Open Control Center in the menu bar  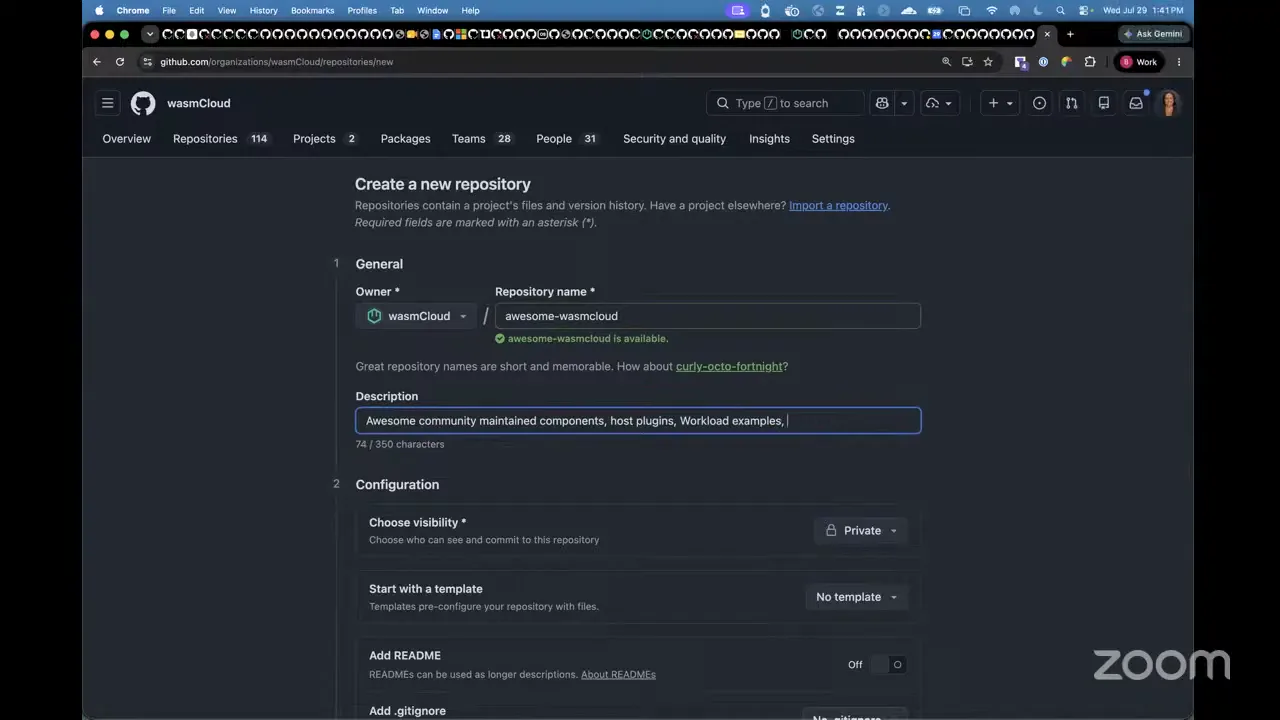(x=1084, y=10)
